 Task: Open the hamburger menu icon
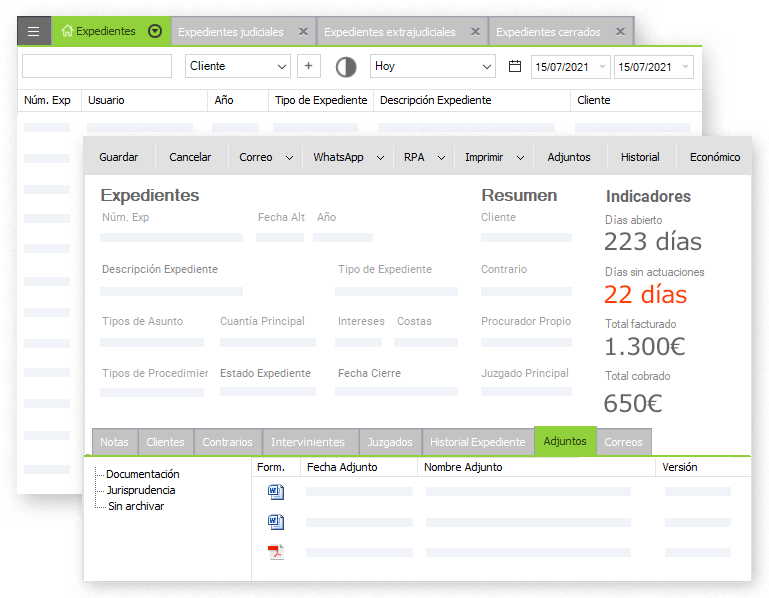34,31
